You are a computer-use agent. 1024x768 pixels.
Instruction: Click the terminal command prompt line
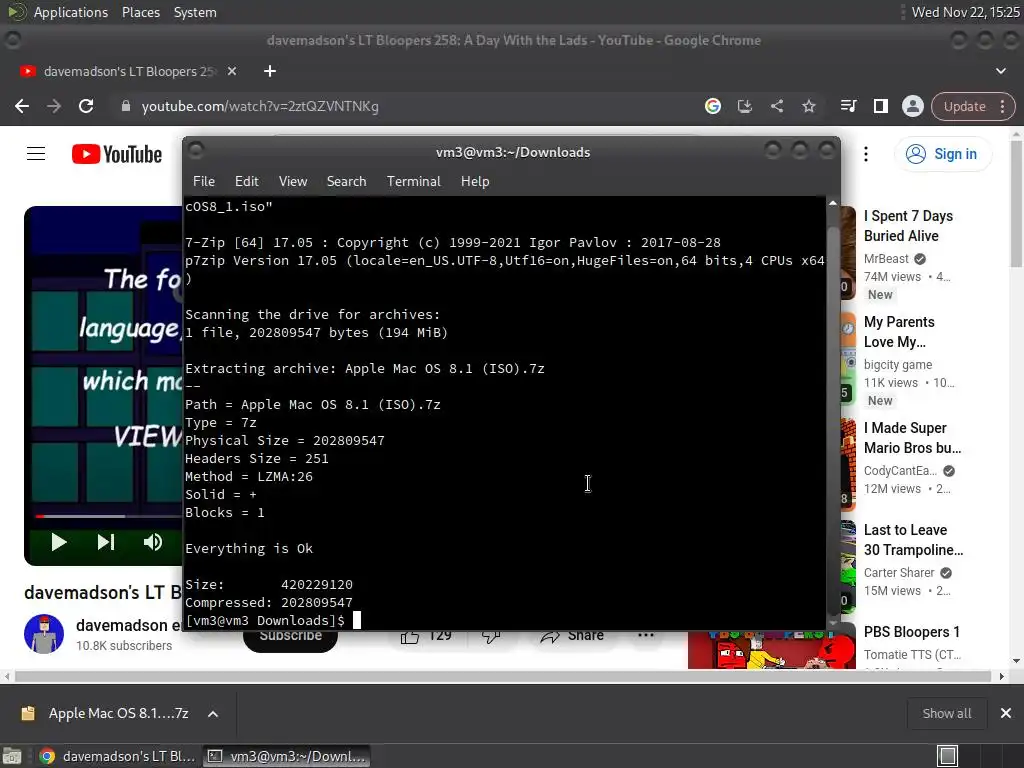tap(504, 620)
